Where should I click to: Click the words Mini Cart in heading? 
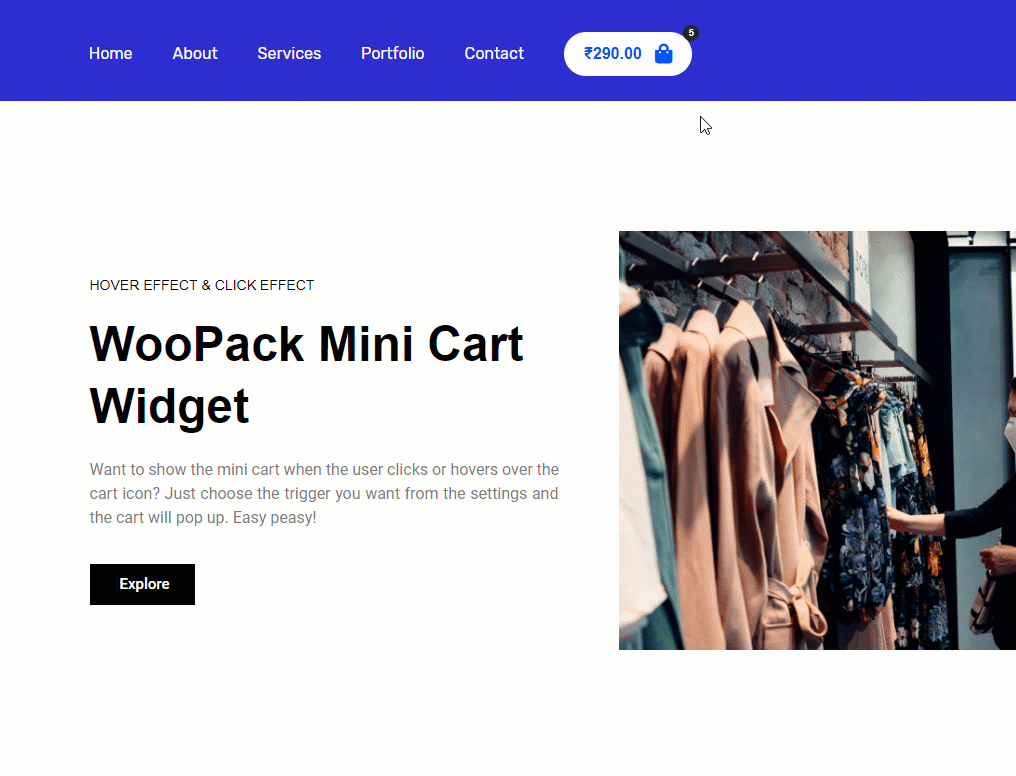[x=421, y=345]
